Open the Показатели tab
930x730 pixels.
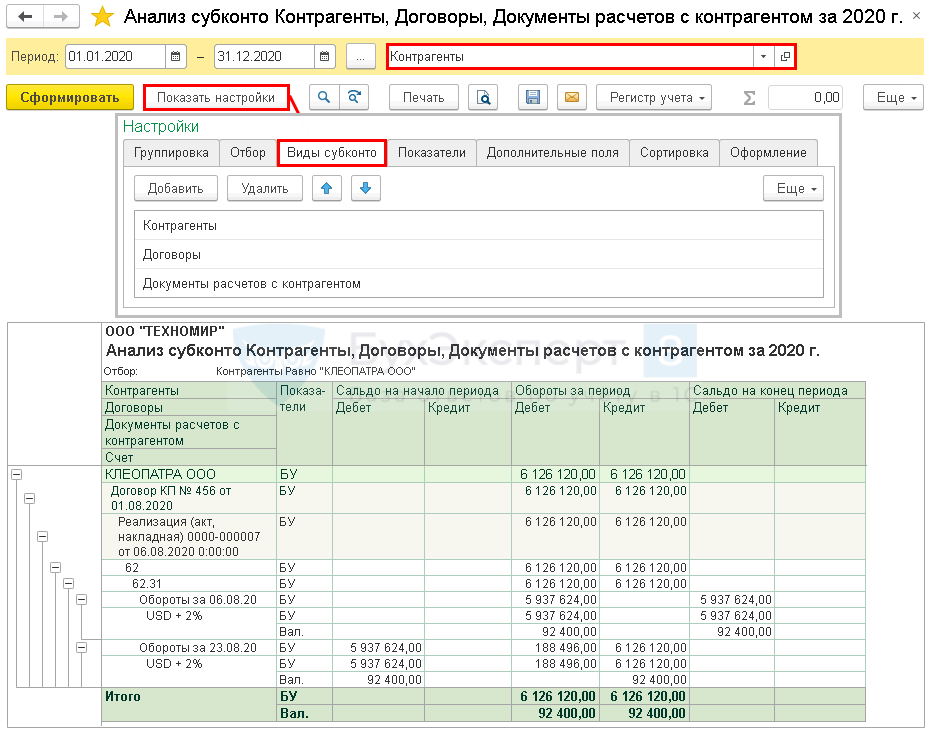[x=432, y=153]
